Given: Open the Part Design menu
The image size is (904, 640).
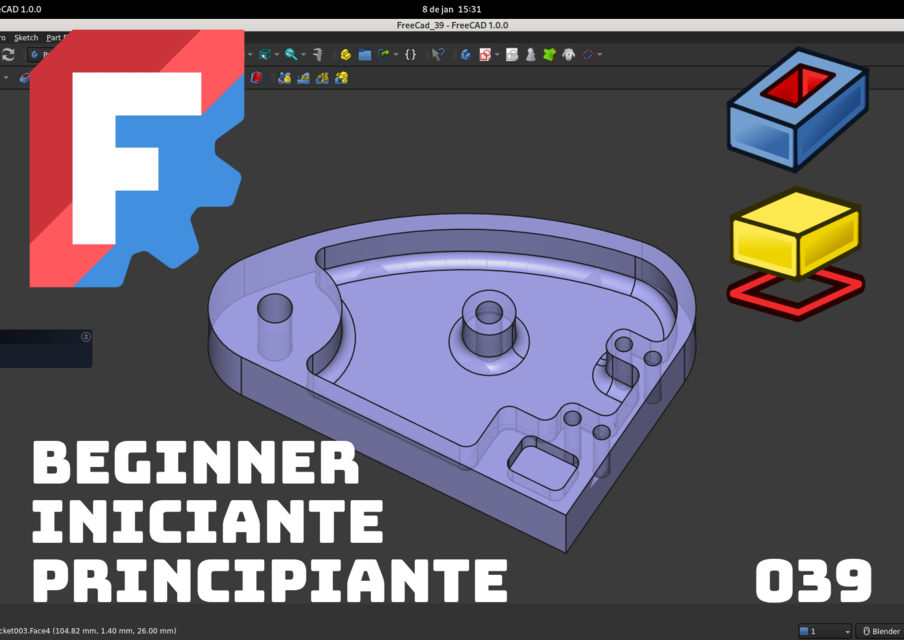Looking at the screenshot, I should pyautogui.click(x=58, y=37).
